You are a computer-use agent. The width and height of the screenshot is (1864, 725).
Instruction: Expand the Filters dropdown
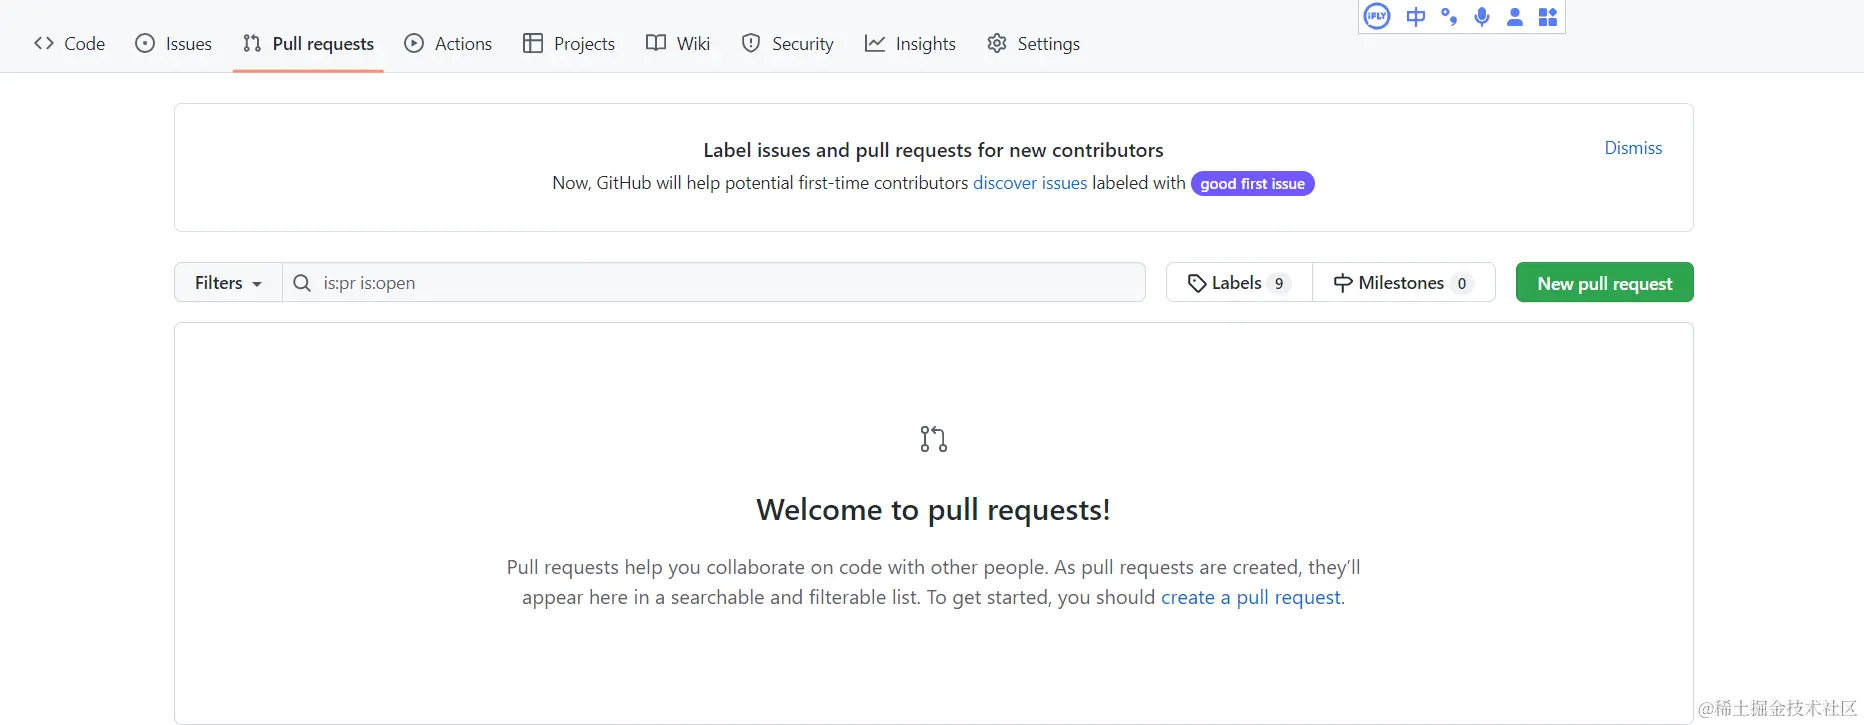pos(228,283)
